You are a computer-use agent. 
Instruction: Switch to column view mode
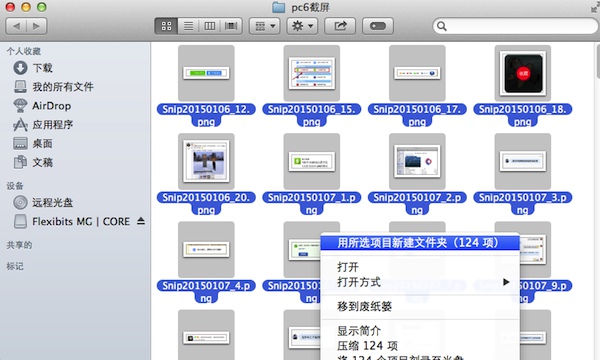[210, 26]
